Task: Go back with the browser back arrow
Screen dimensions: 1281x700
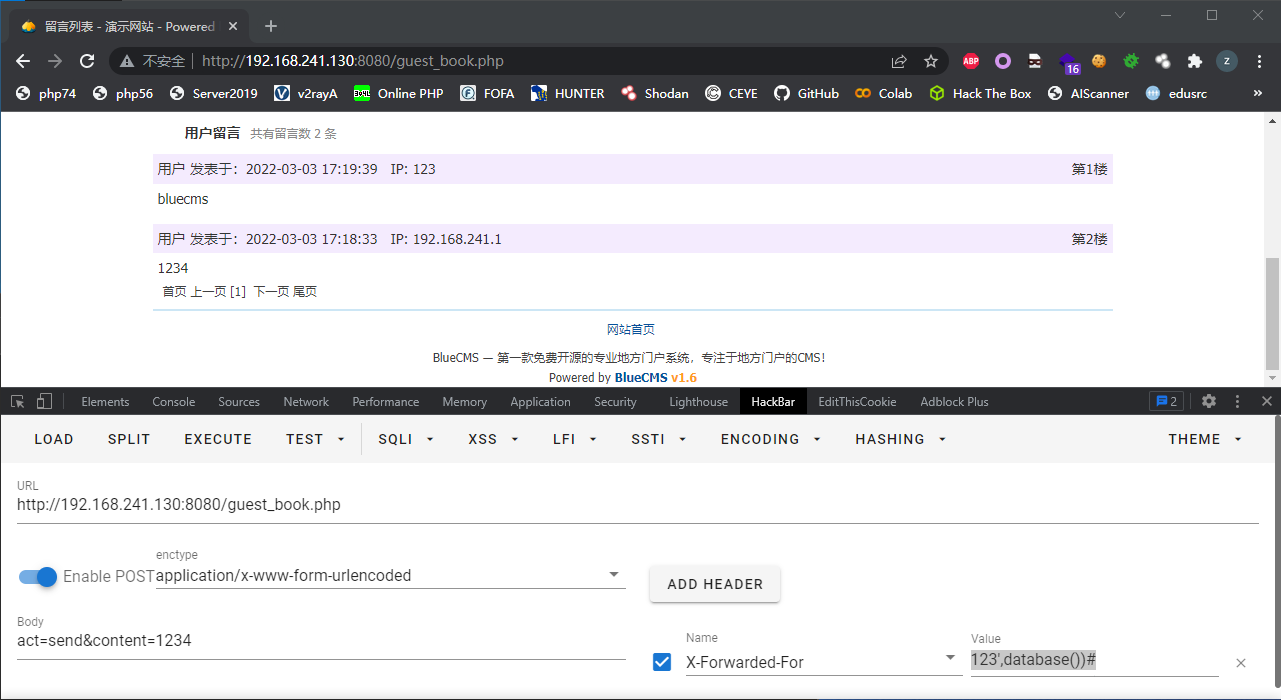Action: click(x=23, y=61)
